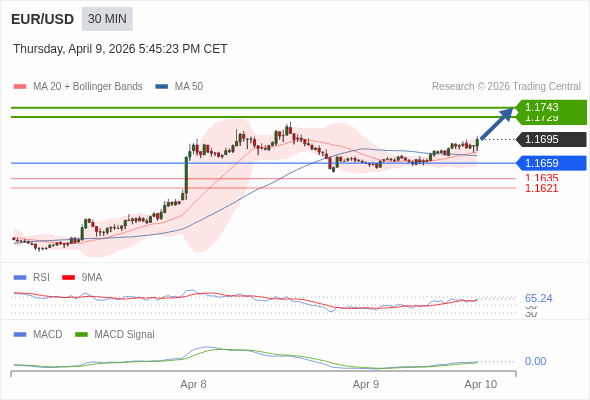Click the 9MA red legend swatch
The width and height of the screenshot is (590, 400).
[68, 278]
